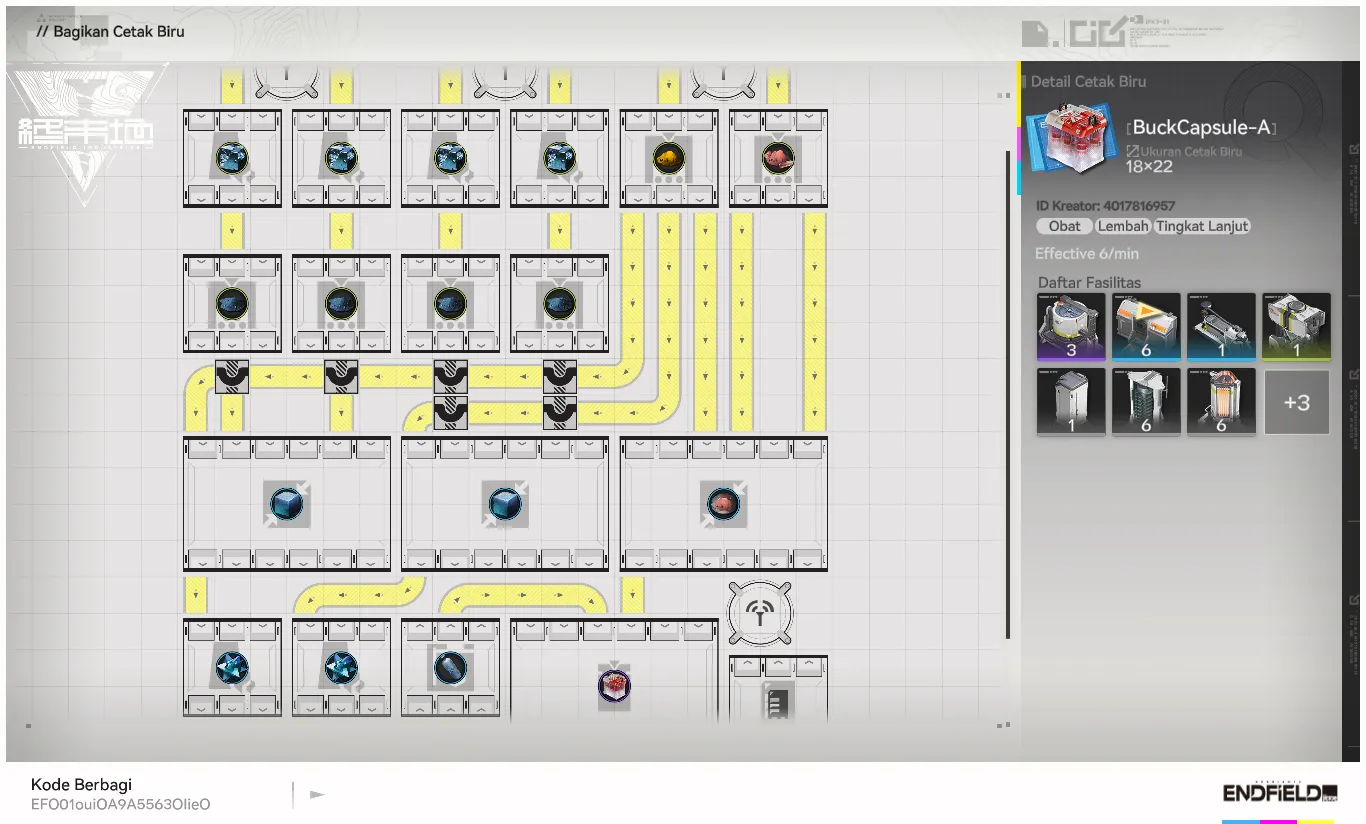Screen dimensions: 1366x824
Task: Select the green coil facility icon showing 6
Action: click(1146, 401)
